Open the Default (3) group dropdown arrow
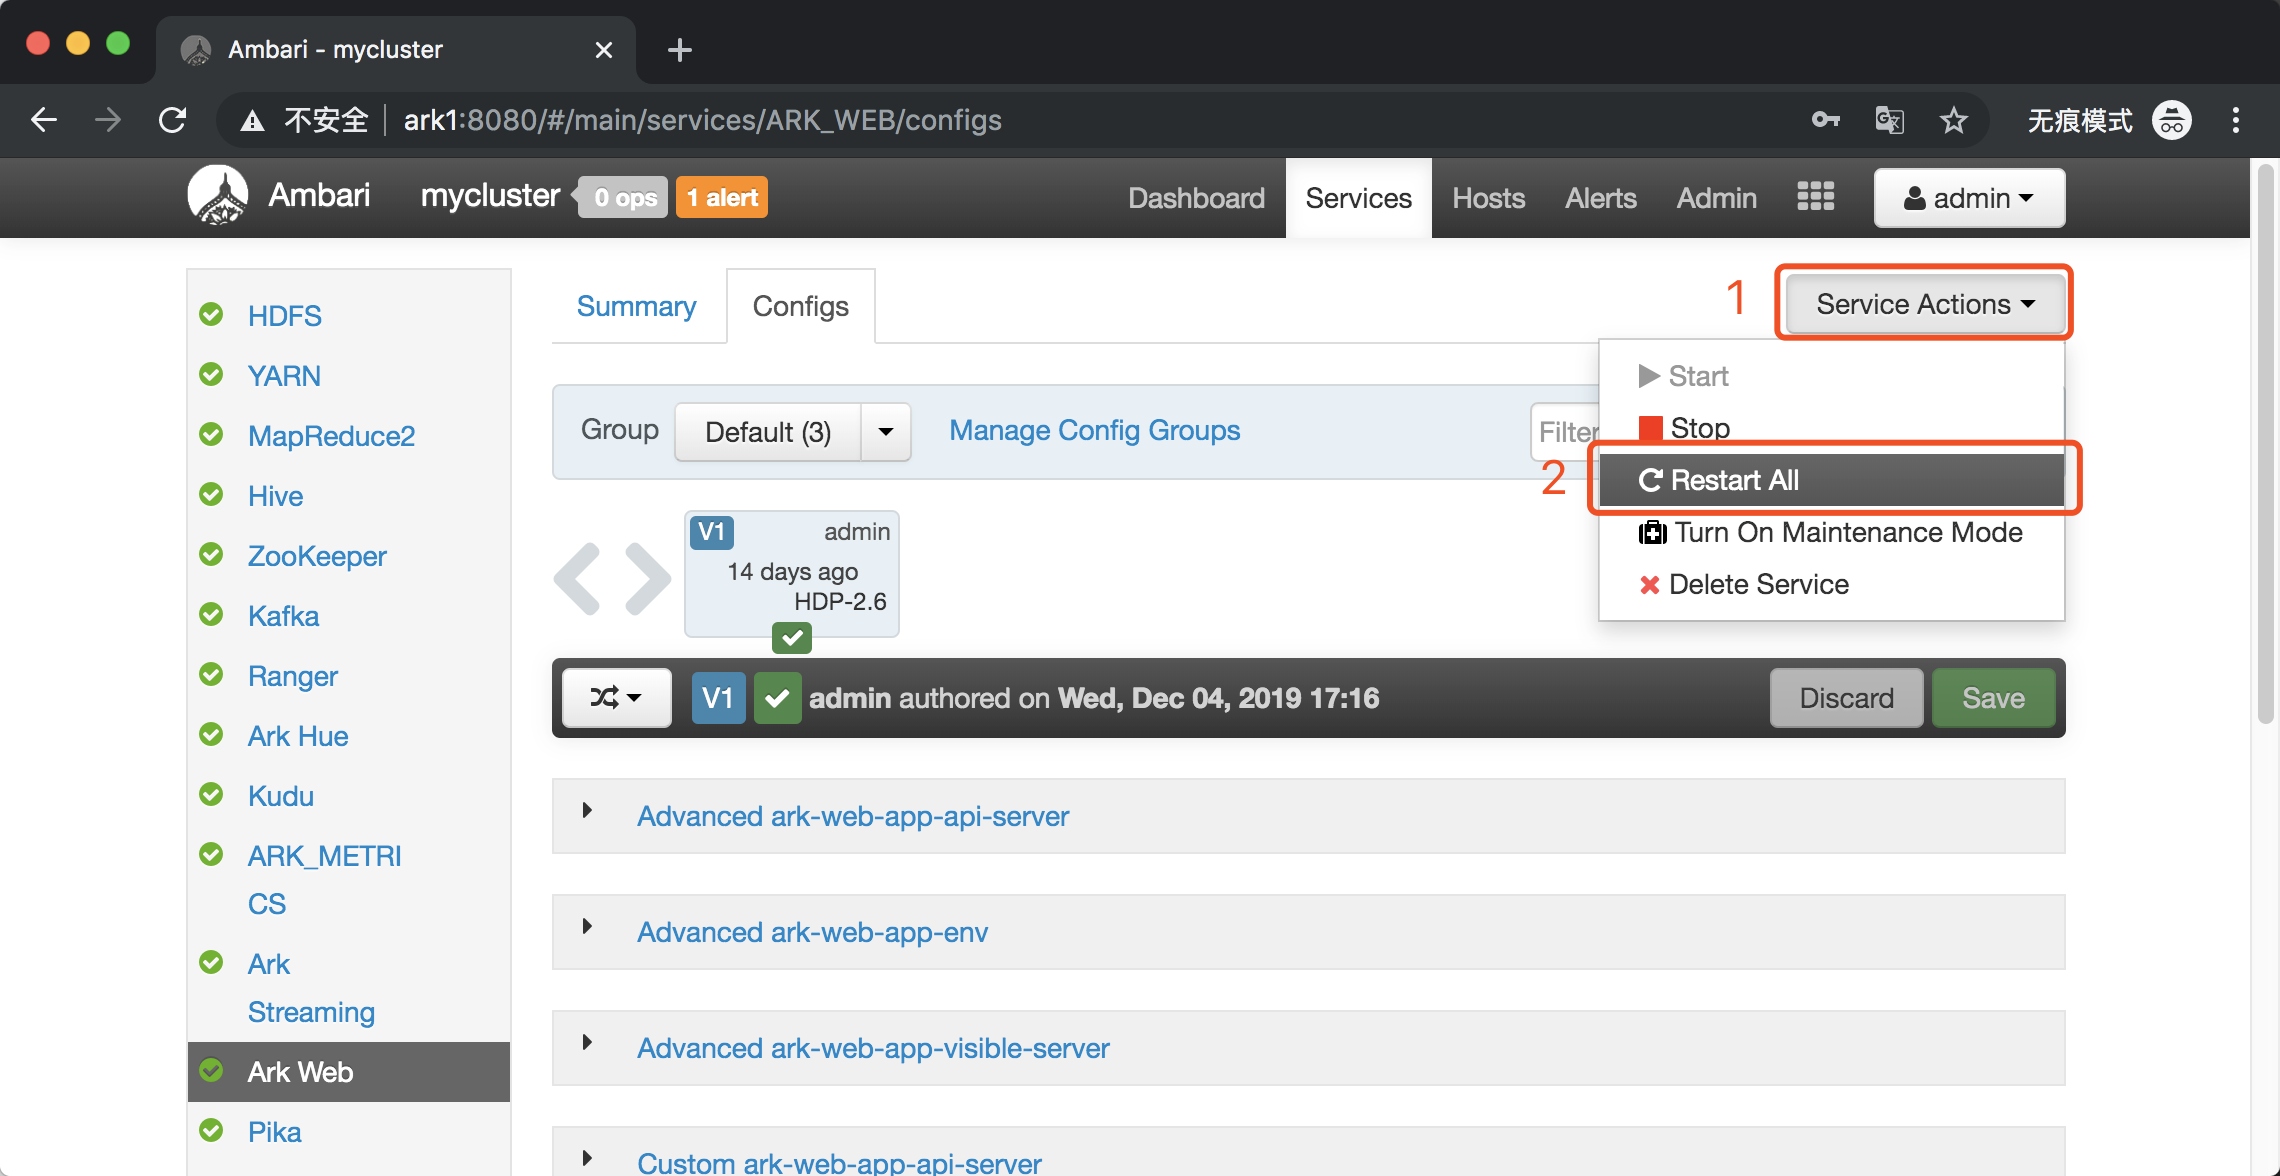The width and height of the screenshot is (2280, 1176). pos(886,432)
